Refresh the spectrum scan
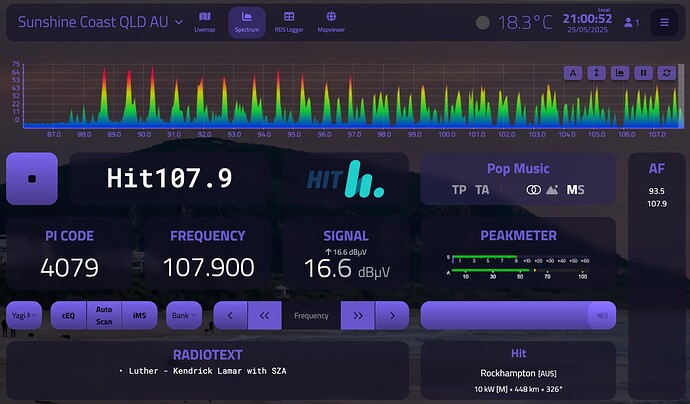Viewport: 690px width, 404px height. (x=667, y=73)
